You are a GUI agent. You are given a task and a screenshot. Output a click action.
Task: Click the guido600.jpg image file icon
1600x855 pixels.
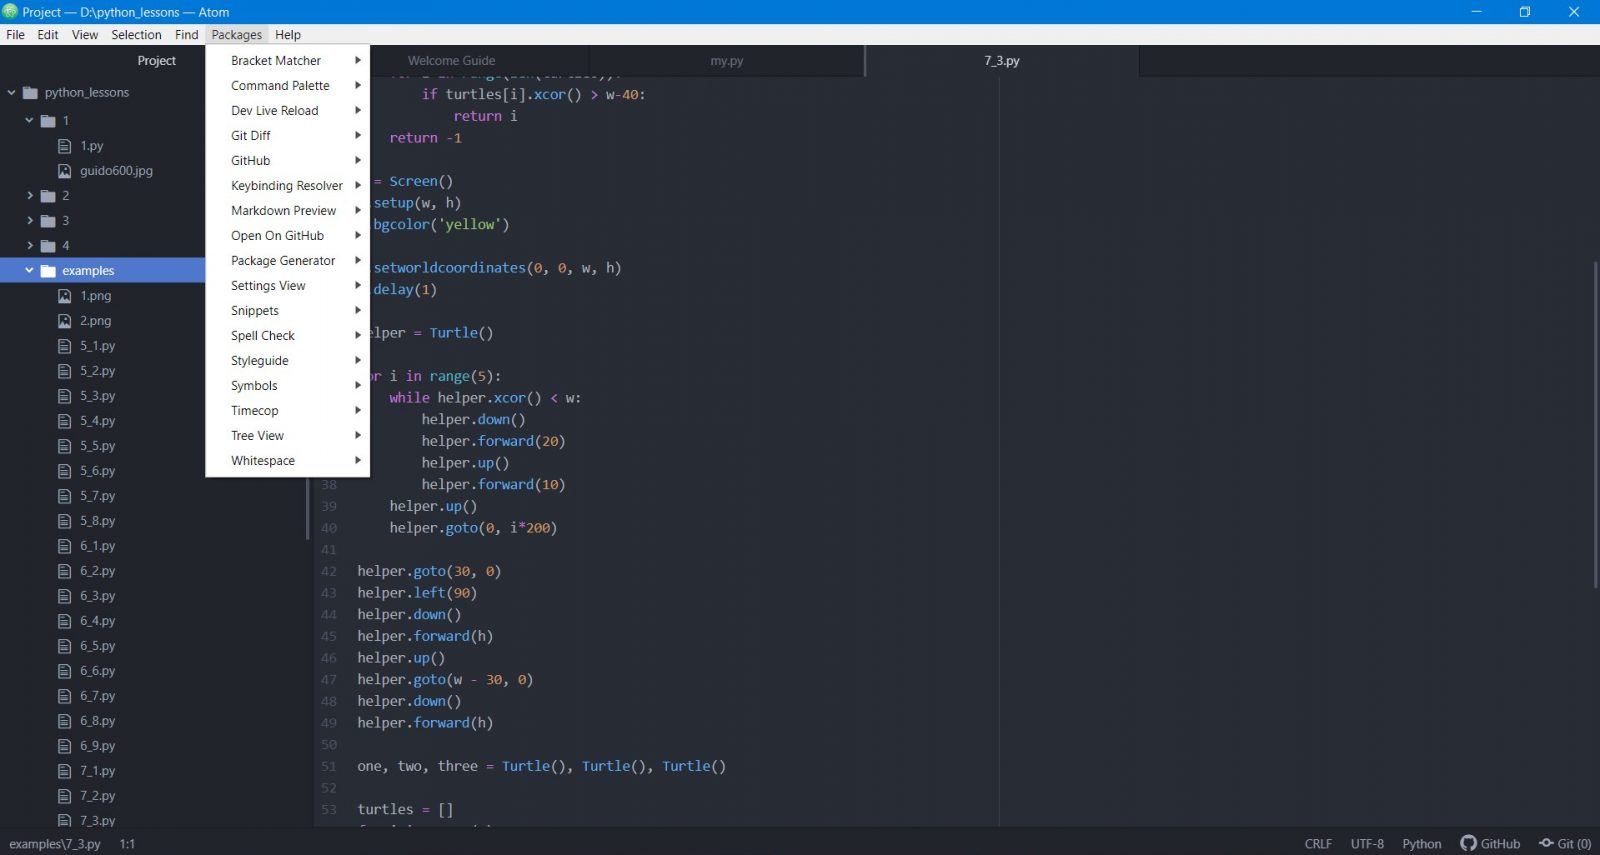[65, 171]
